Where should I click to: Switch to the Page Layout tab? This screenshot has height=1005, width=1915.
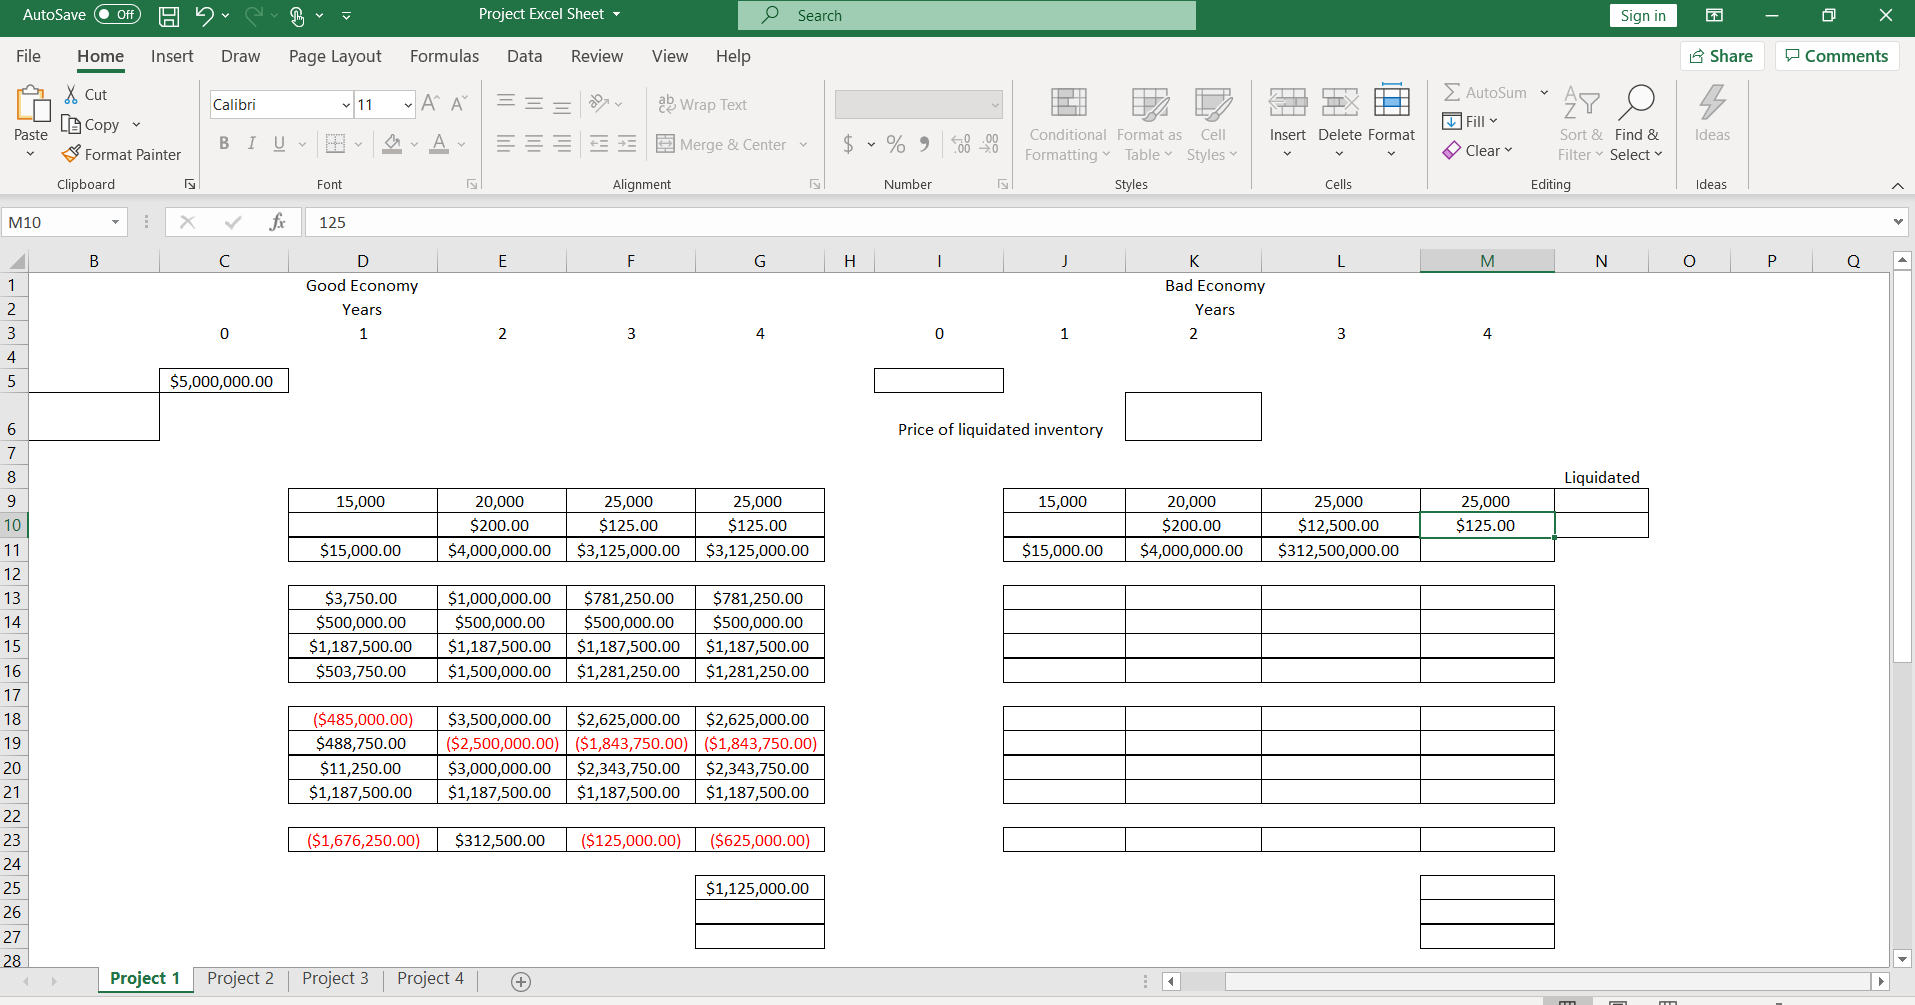coord(335,56)
